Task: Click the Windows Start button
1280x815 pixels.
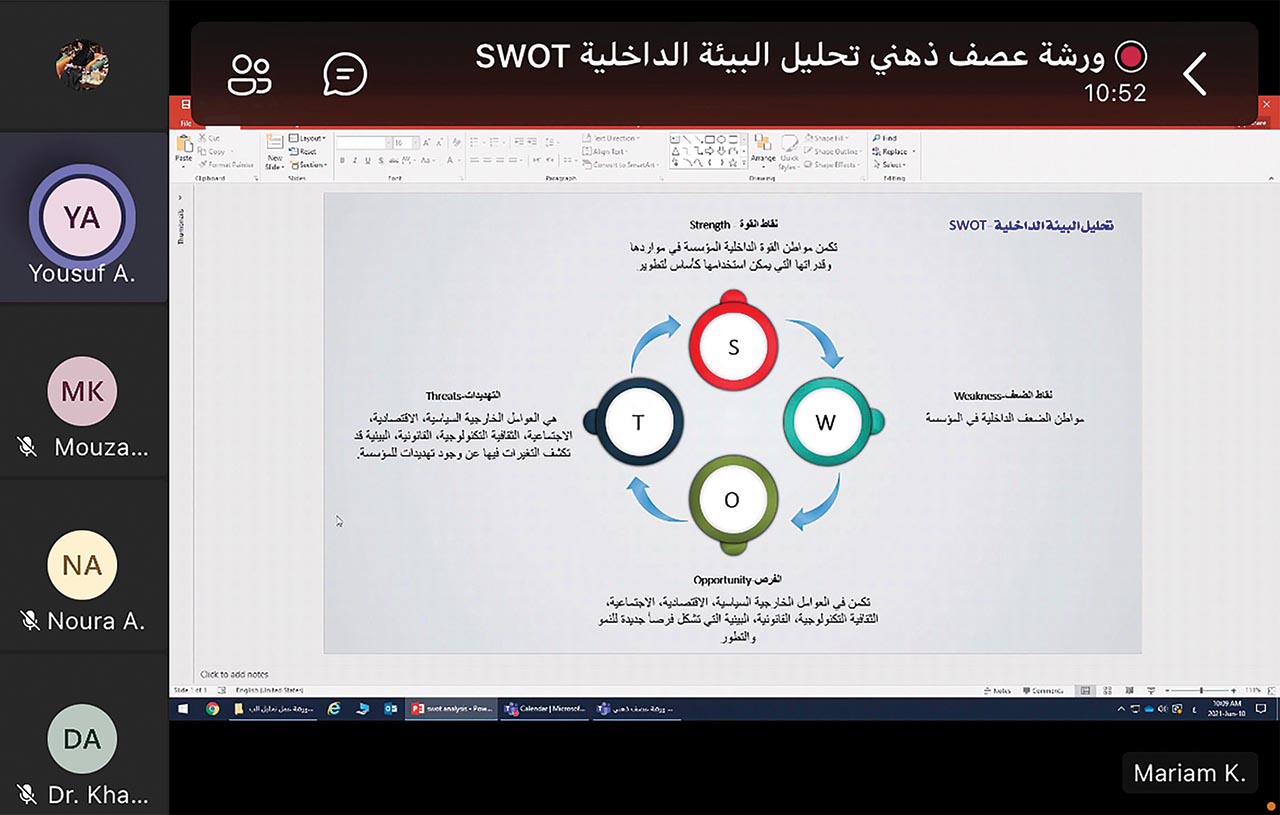Action: [183, 708]
